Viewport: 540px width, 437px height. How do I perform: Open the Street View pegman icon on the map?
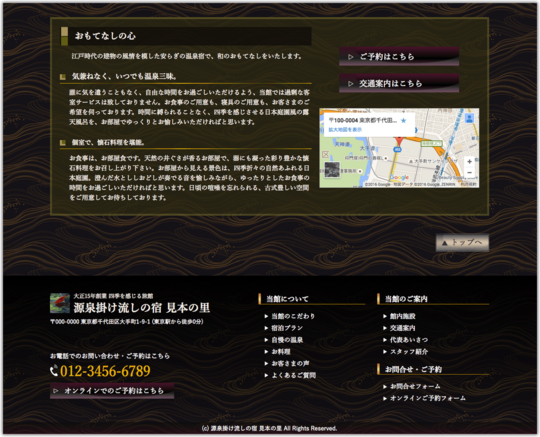(469, 118)
